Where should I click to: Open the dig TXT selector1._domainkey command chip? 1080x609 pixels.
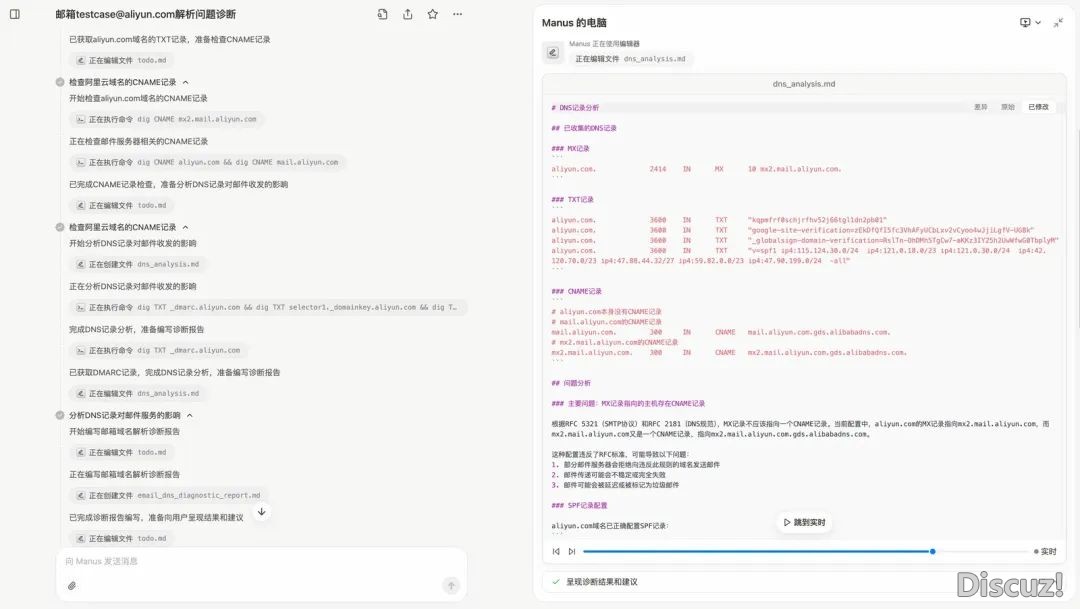coord(267,307)
